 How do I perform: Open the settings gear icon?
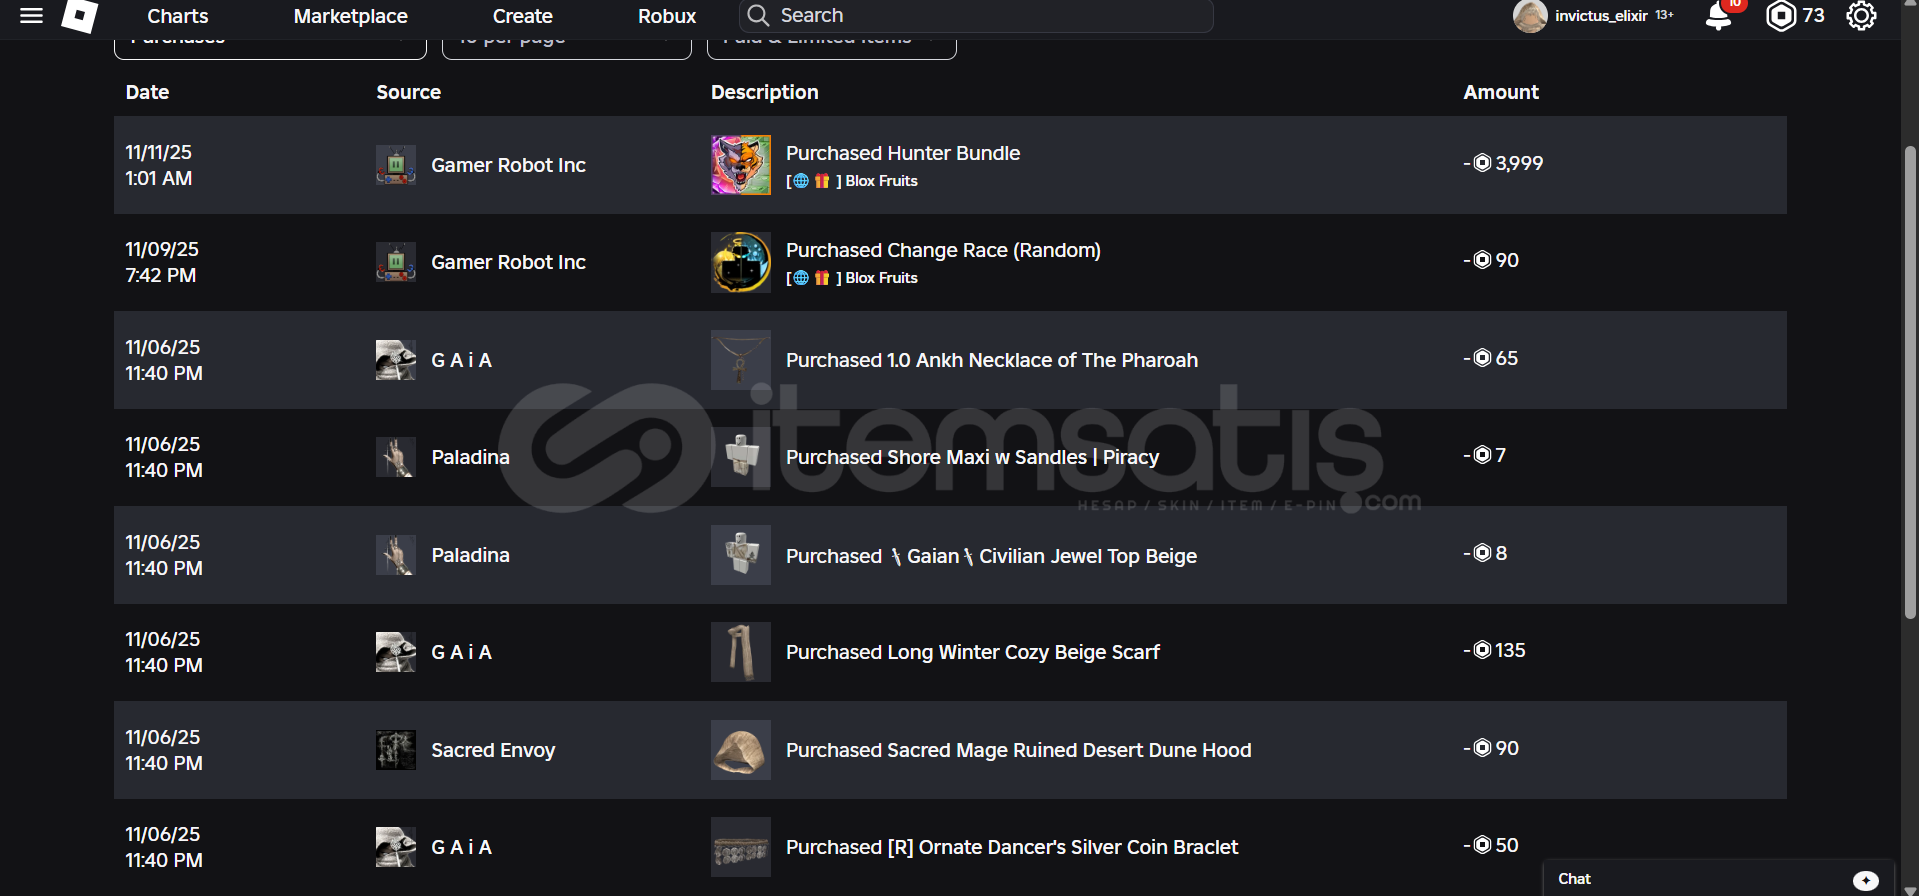(x=1861, y=16)
